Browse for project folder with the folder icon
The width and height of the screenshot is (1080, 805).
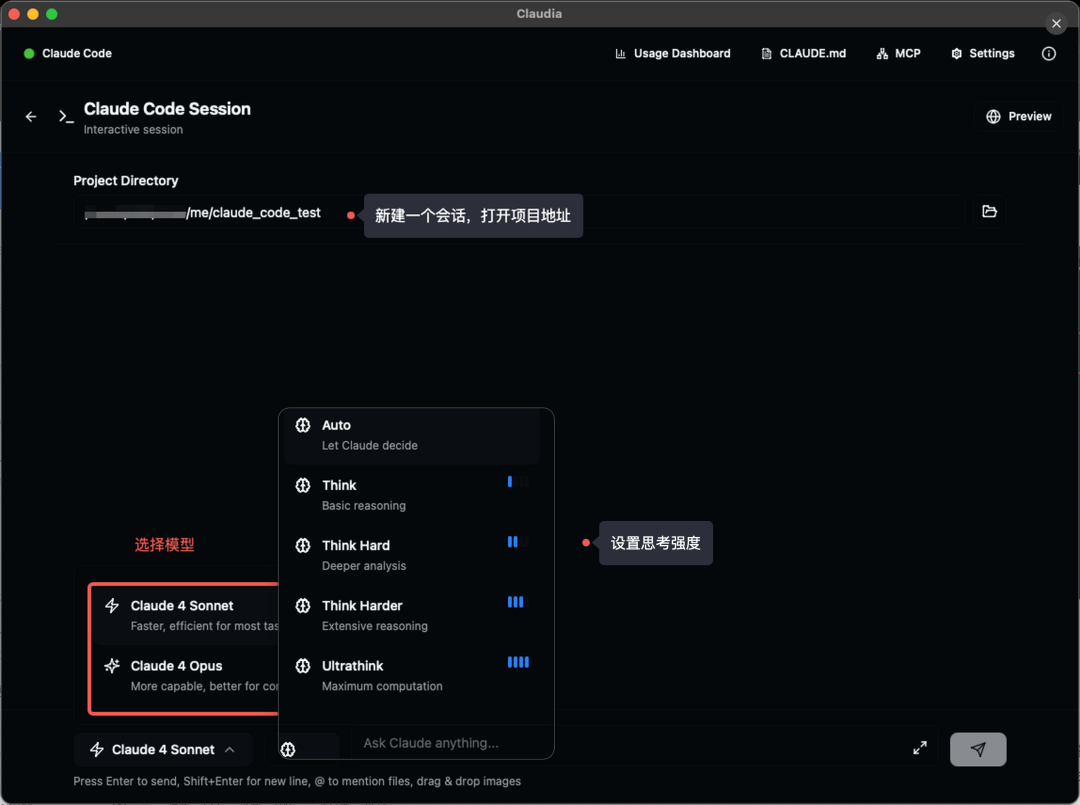[989, 211]
